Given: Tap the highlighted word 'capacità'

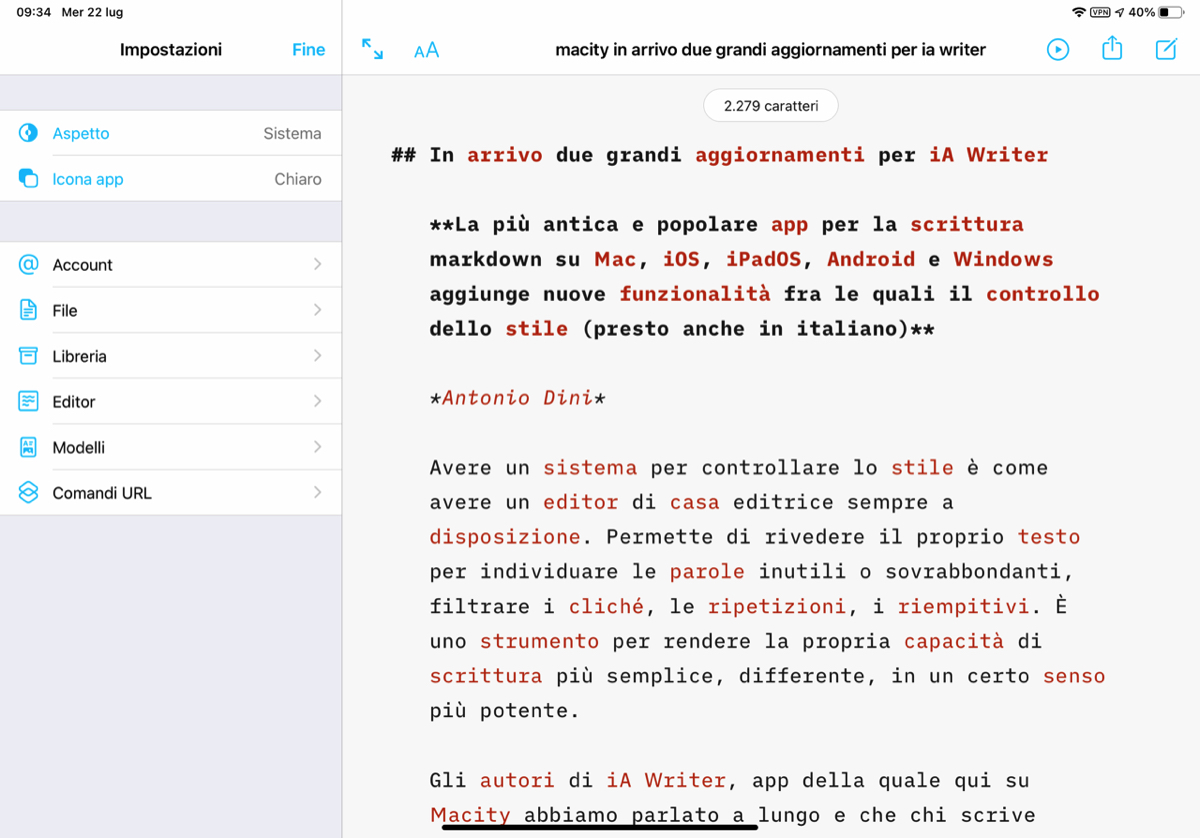Looking at the screenshot, I should tap(954, 641).
